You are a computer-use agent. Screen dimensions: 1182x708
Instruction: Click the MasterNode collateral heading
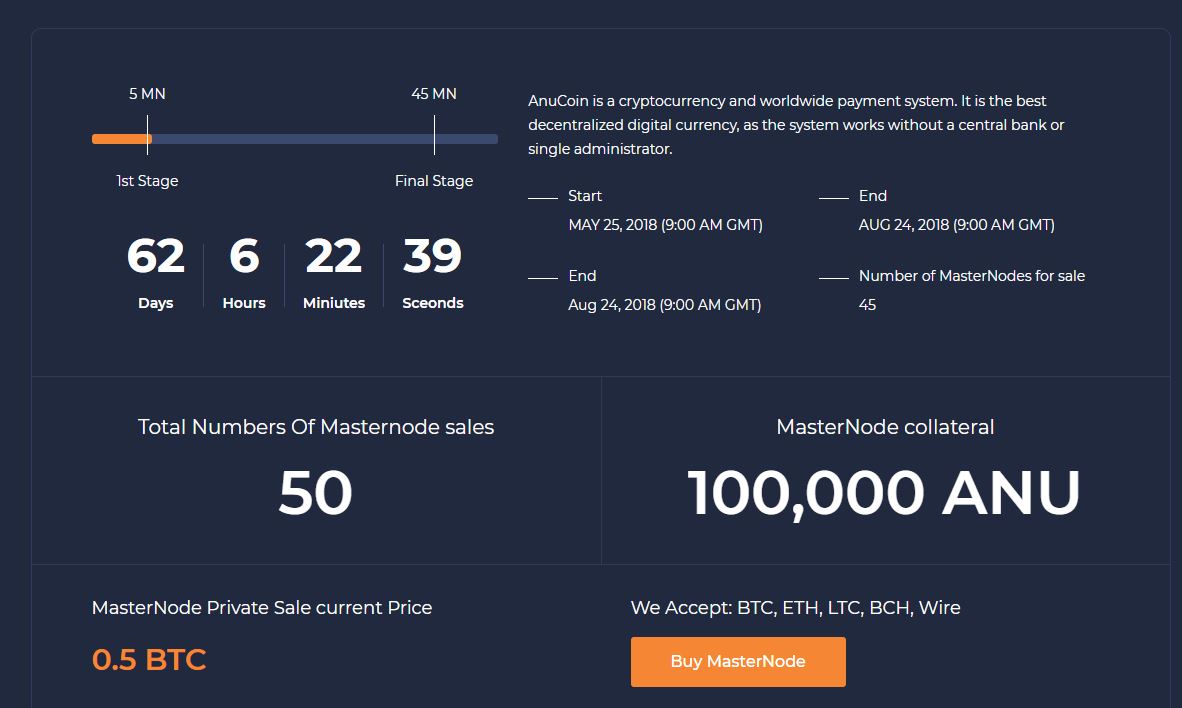885,427
